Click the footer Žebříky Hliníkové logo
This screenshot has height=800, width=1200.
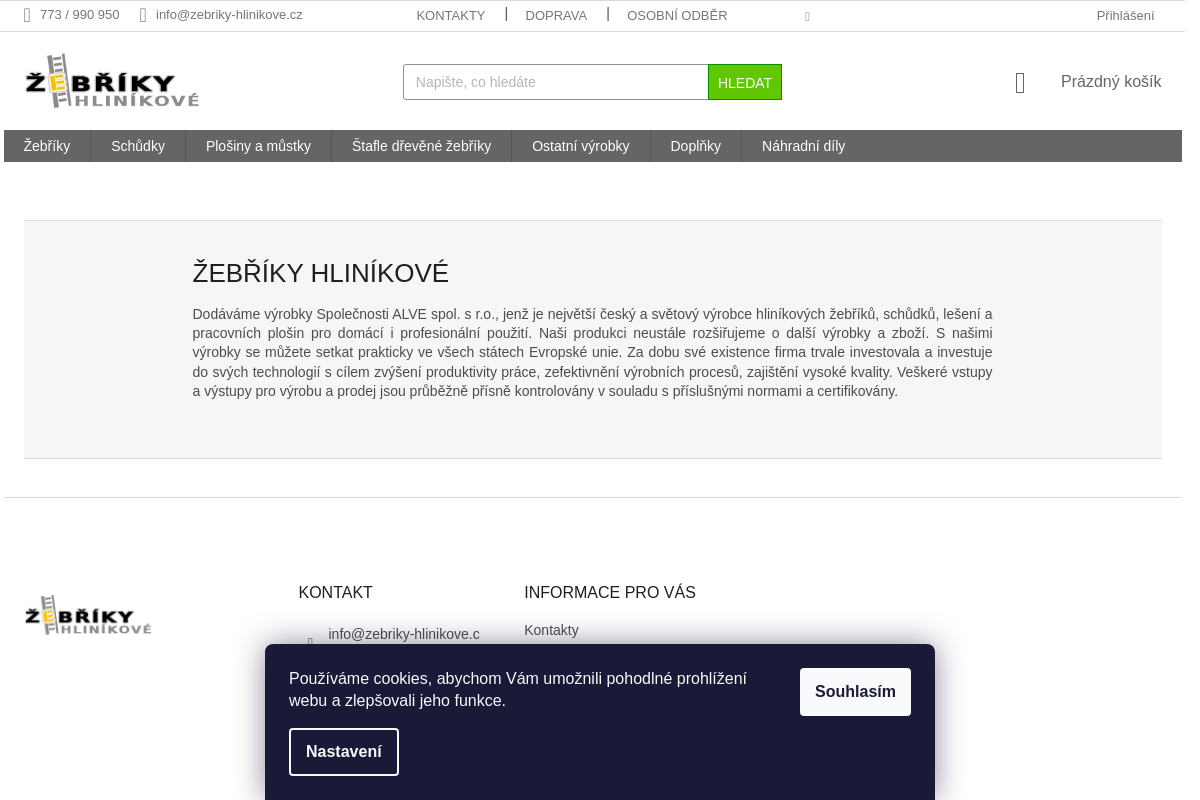(87, 614)
